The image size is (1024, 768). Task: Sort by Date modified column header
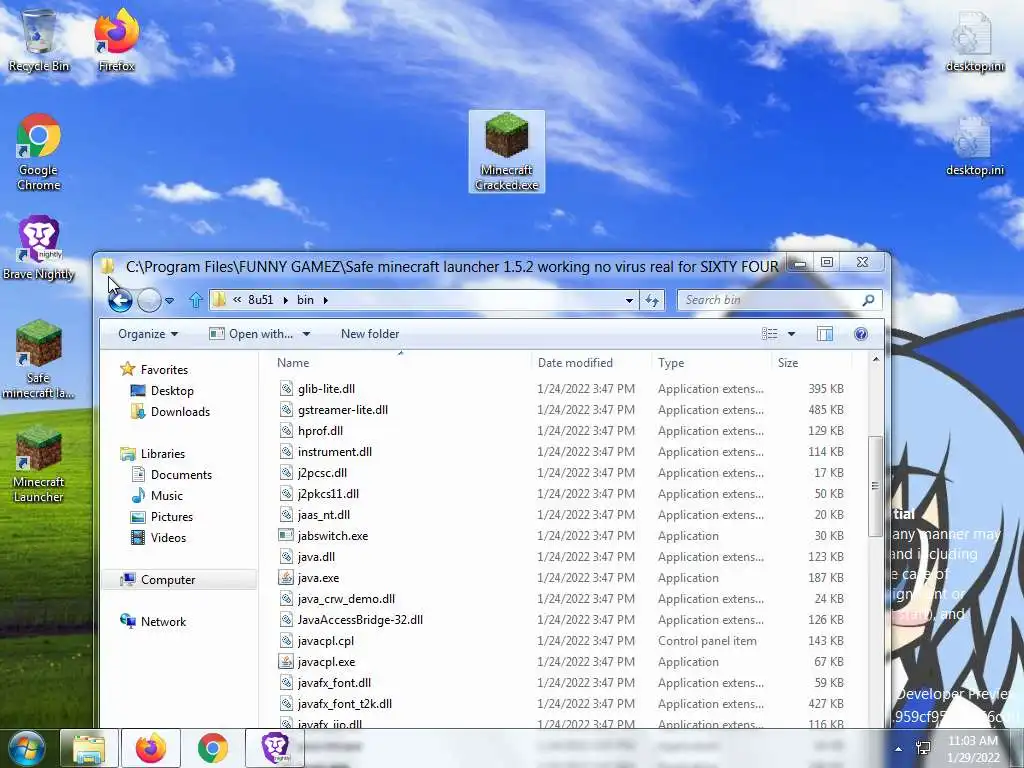(x=591, y=362)
